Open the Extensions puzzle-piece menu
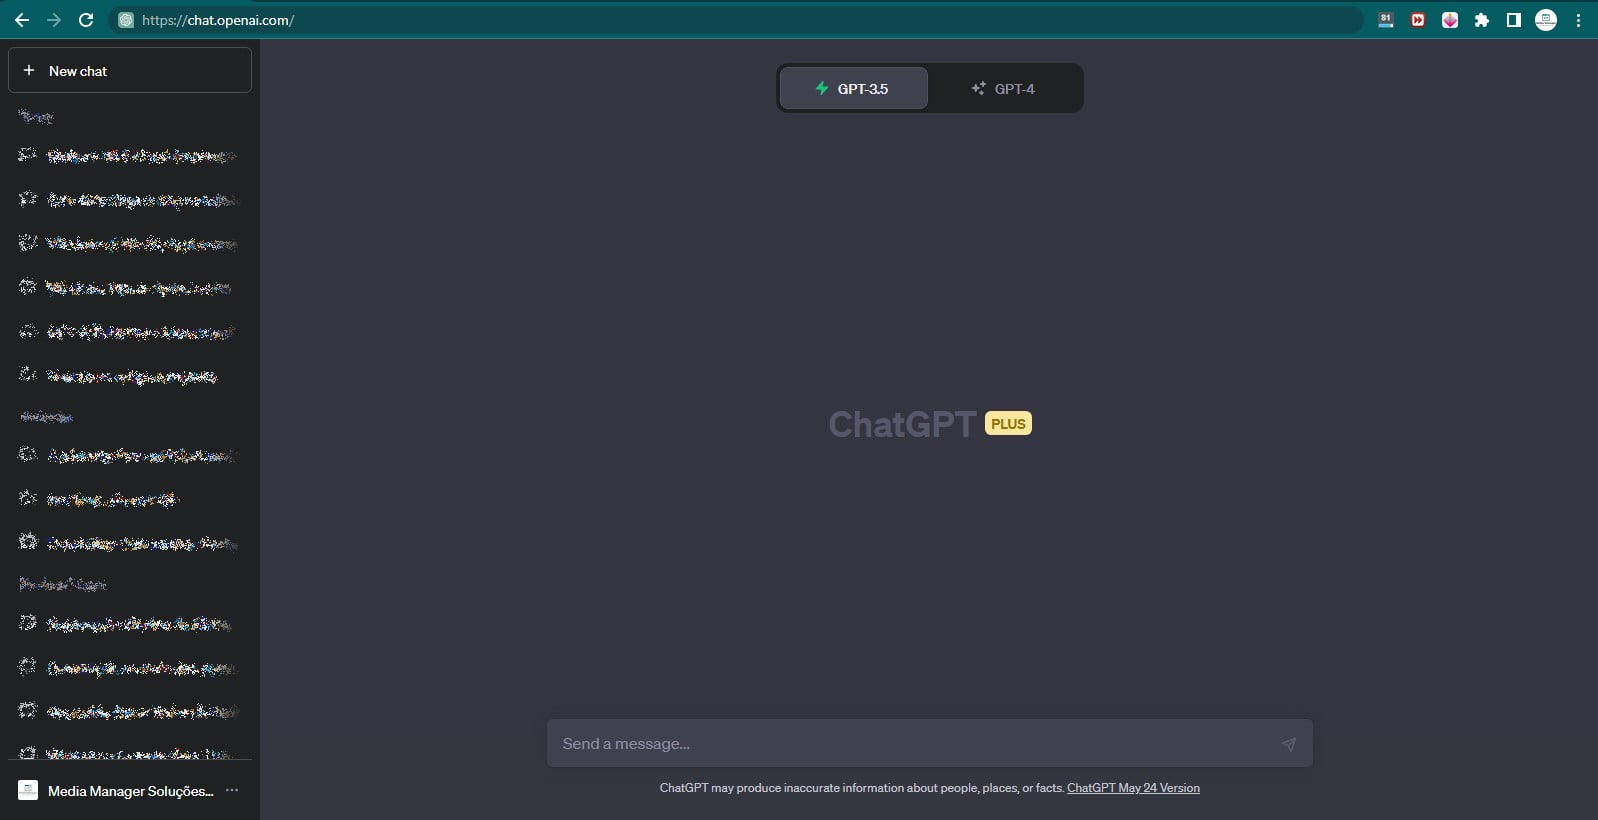The image size is (1598, 820). pos(1482,20)
